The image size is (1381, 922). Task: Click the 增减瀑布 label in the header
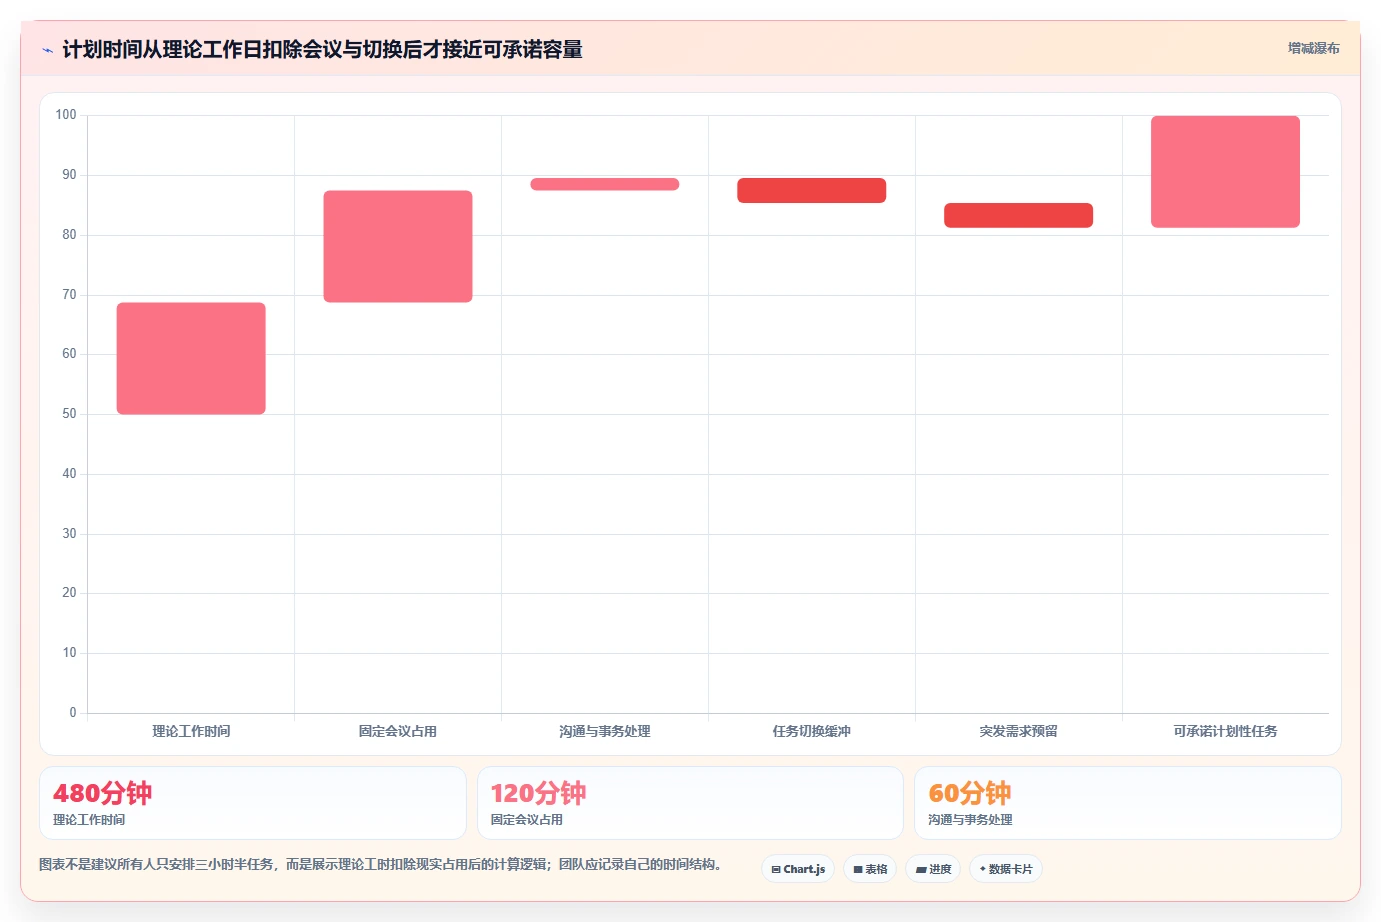pyautogui.click(x=1313, y=48)
